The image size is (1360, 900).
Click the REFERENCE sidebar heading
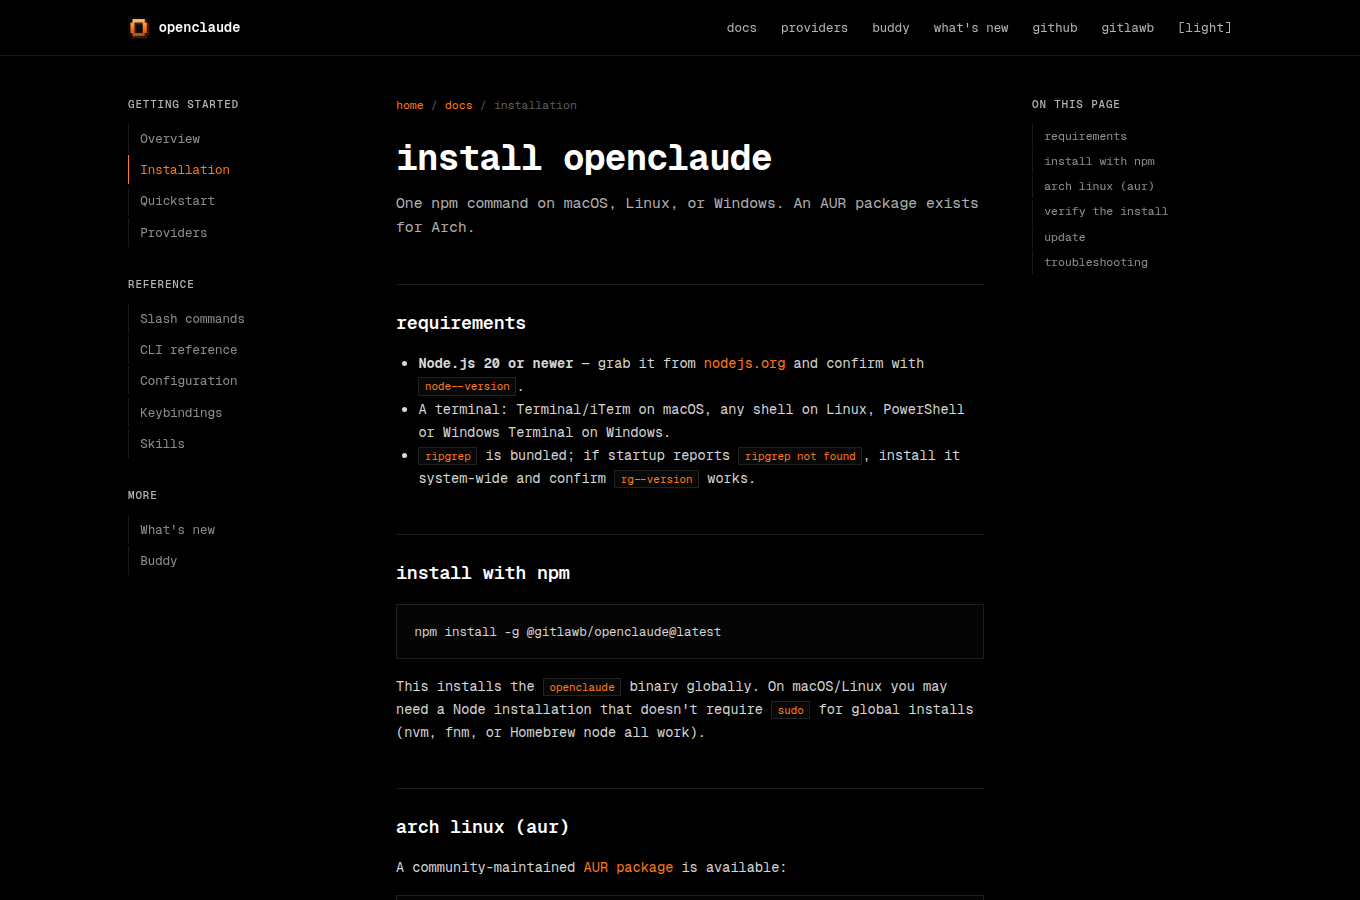[161, 284]
